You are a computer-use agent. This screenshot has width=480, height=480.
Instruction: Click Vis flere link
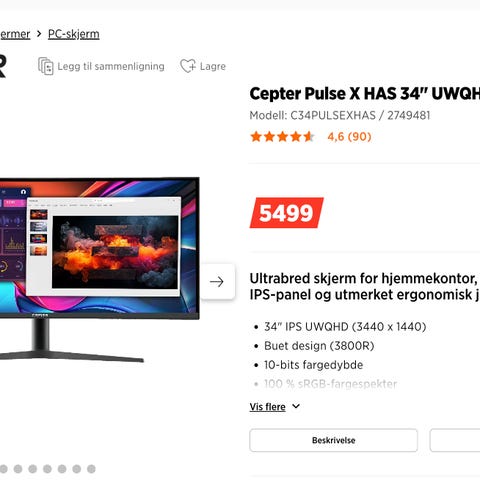(267, 407)
